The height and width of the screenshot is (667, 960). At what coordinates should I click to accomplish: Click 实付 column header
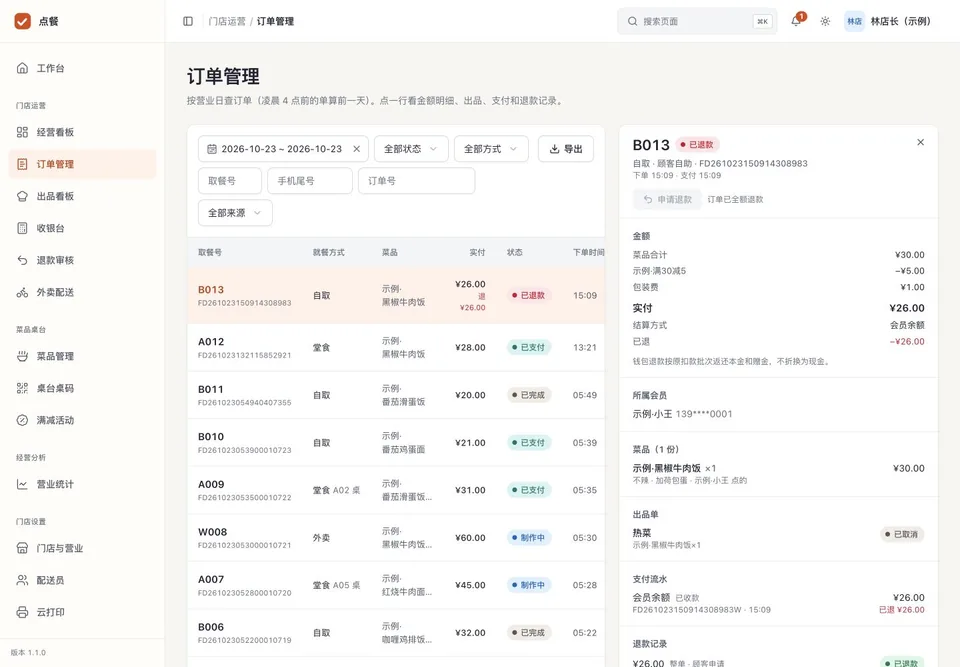[477, 252]
